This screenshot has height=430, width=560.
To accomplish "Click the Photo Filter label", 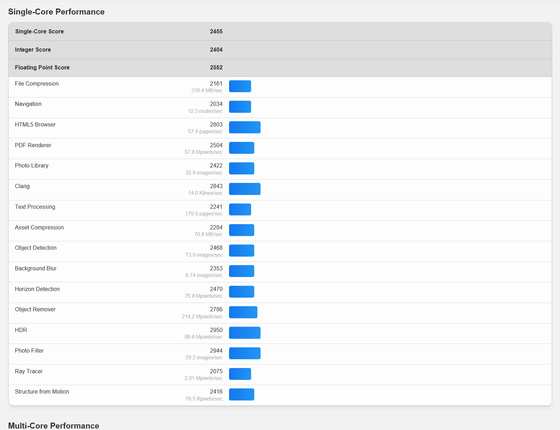I will 29,351.
